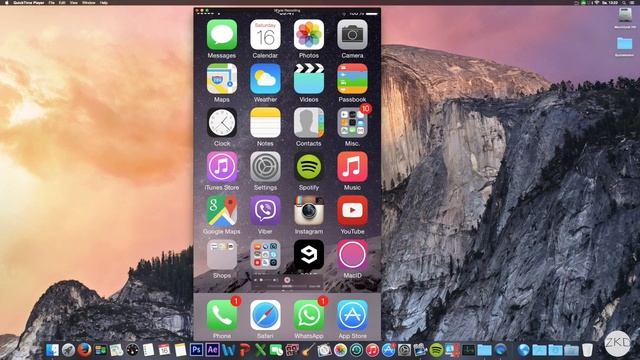The width and height of the screenshot is (640, 360).
Task: Open the Mac App Store from the dock
Action: point(388,350)
